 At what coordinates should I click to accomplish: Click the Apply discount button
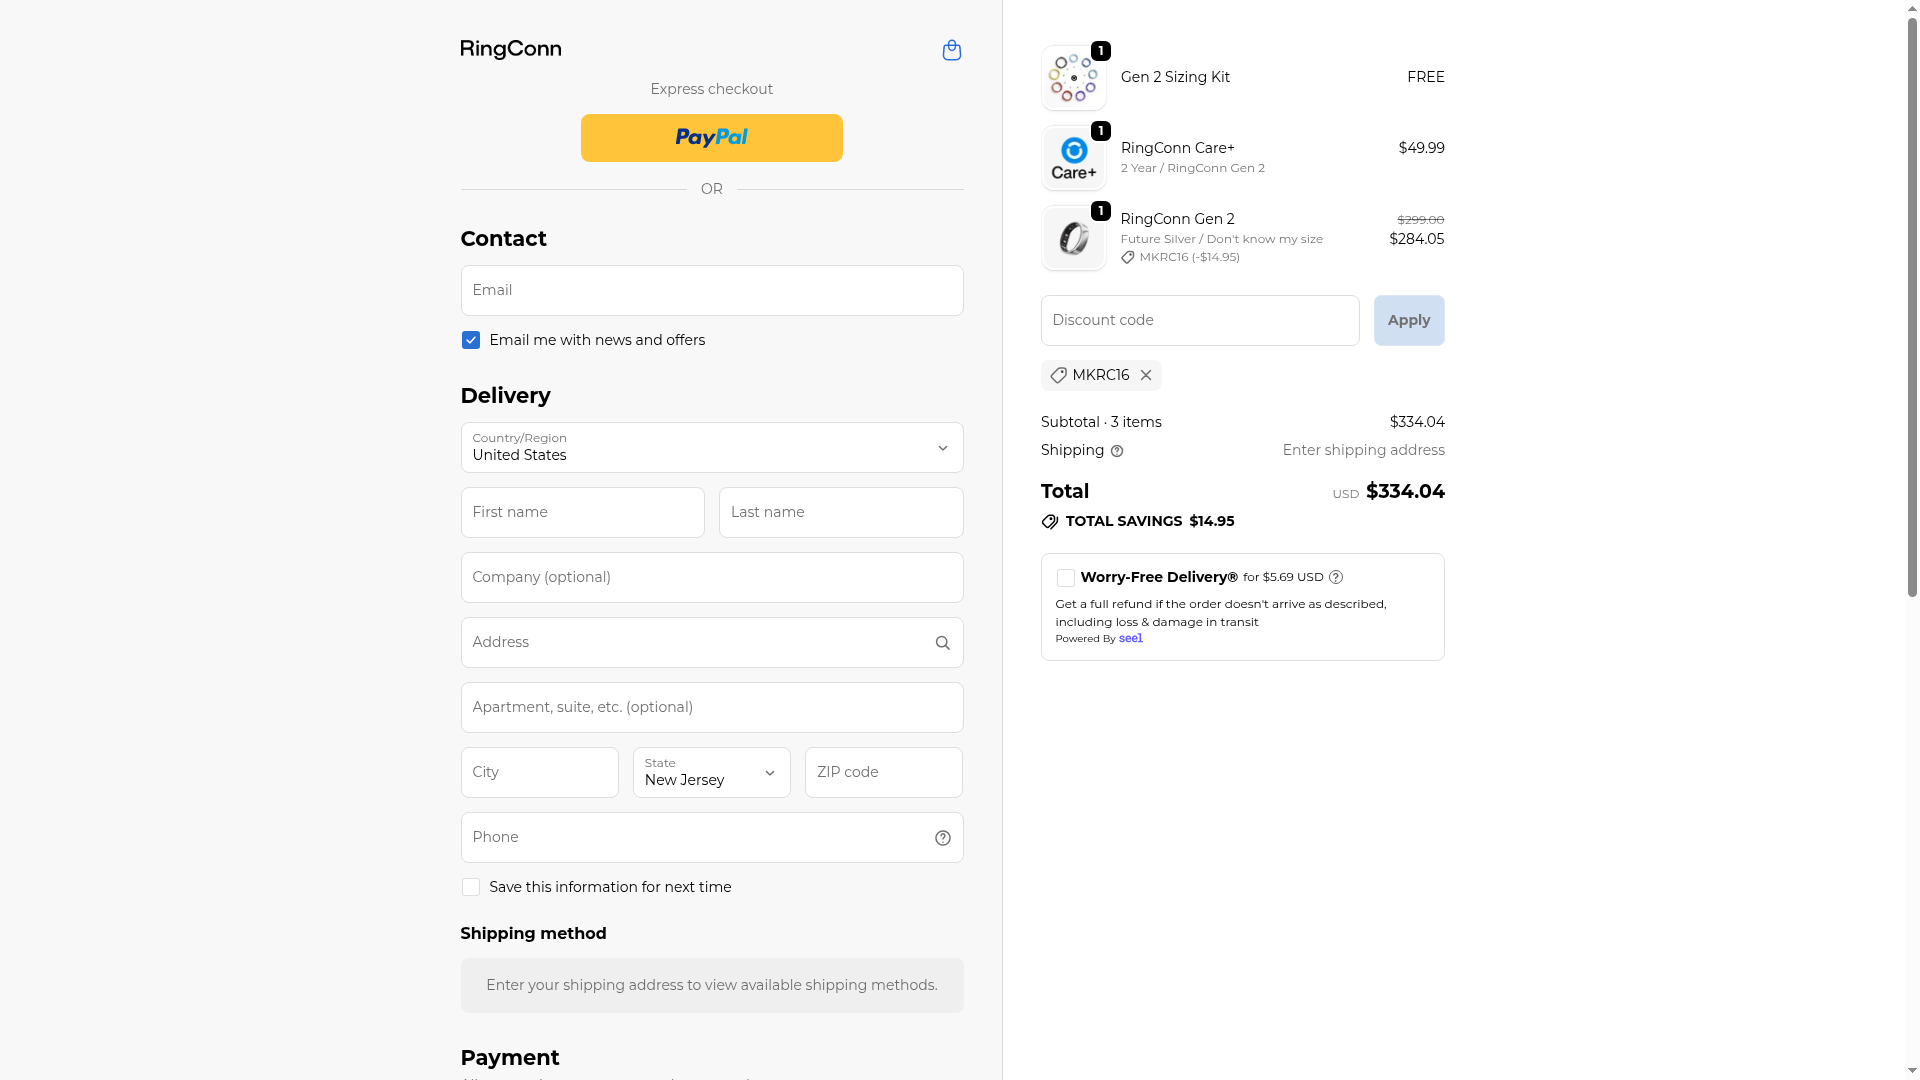1408,320
